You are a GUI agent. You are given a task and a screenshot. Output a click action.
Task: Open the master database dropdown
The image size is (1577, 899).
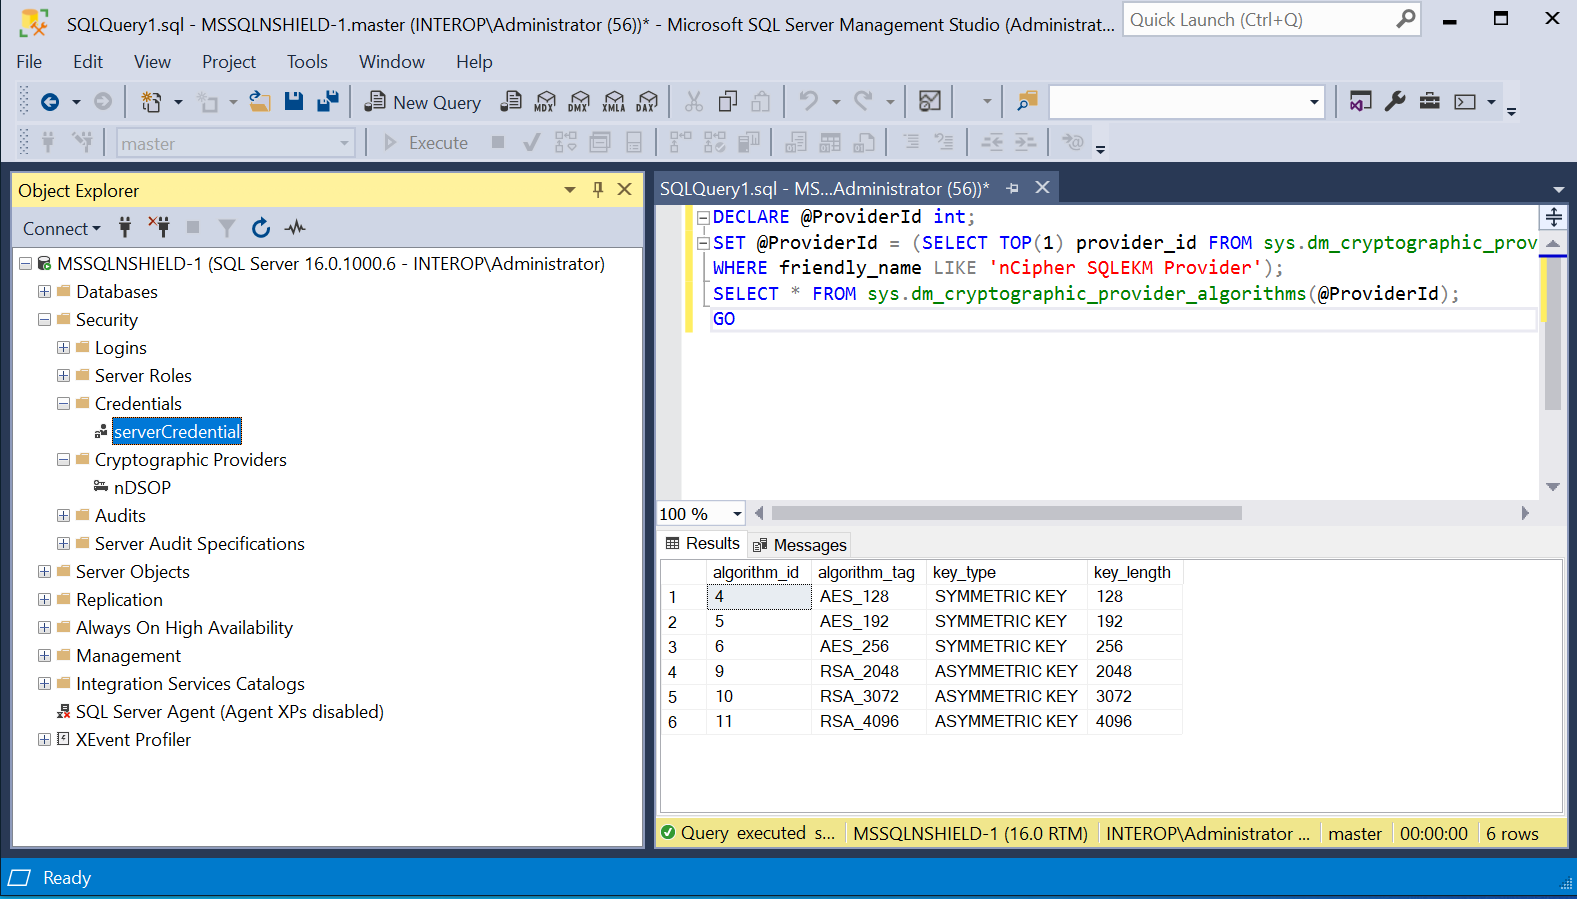(x=344, y=144)
